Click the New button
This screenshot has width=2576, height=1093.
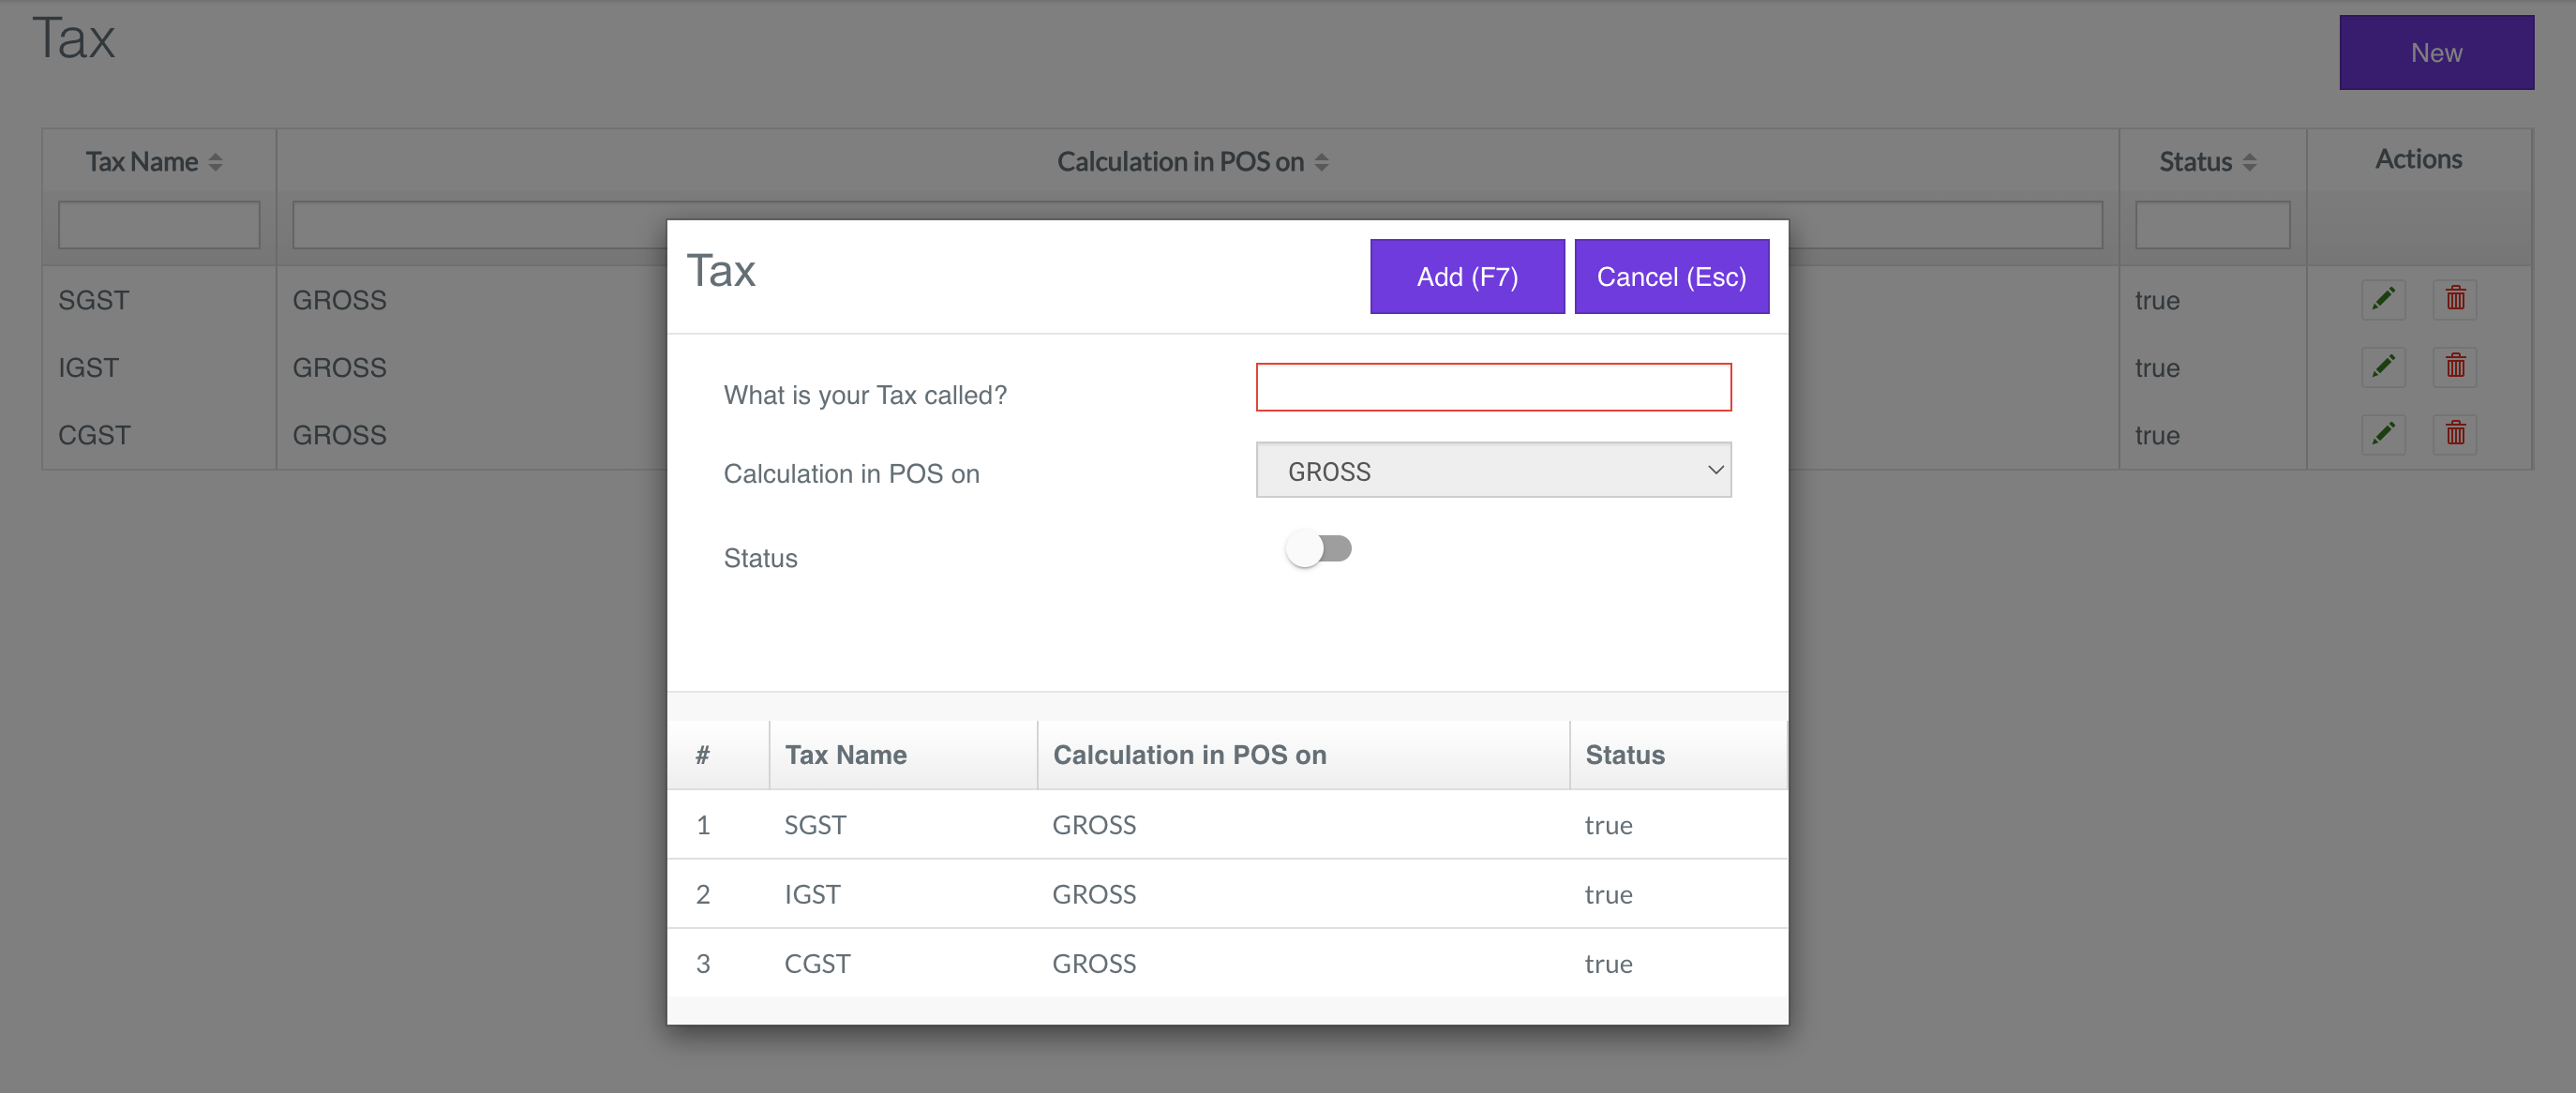[2436, 53]
